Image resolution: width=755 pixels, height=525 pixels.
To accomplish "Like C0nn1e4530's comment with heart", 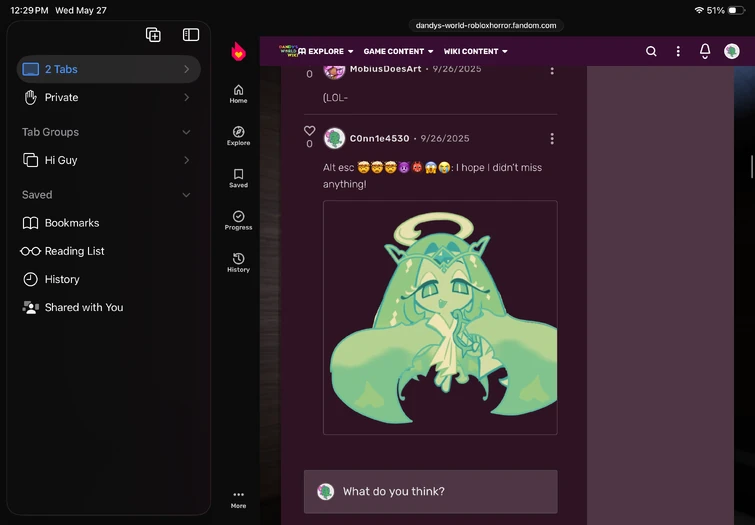I will [309, 131].
